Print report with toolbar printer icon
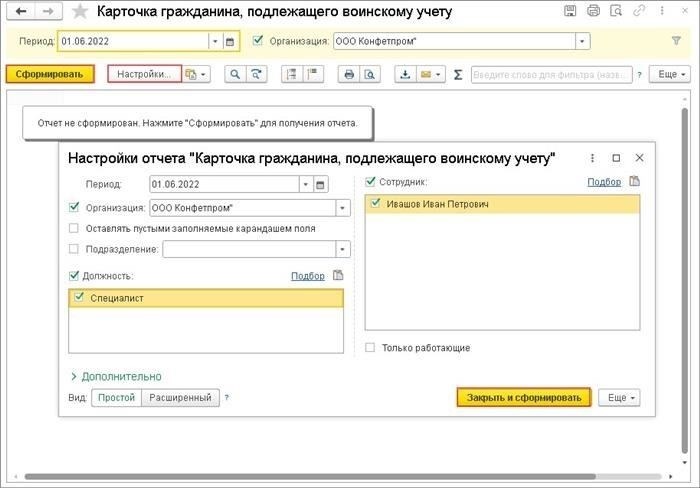700x488 pixels. pyautogui.click(x=349, y=75)
